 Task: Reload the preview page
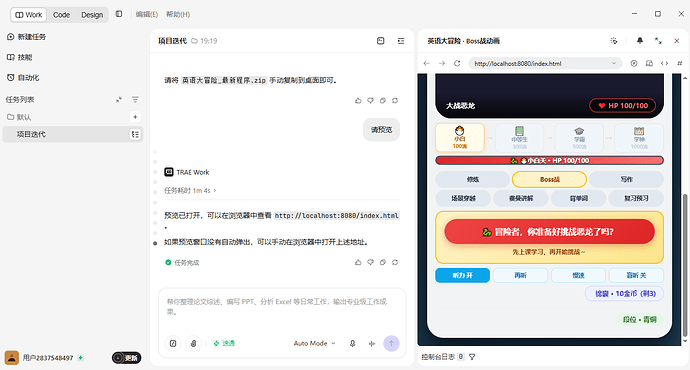point(457,63)
